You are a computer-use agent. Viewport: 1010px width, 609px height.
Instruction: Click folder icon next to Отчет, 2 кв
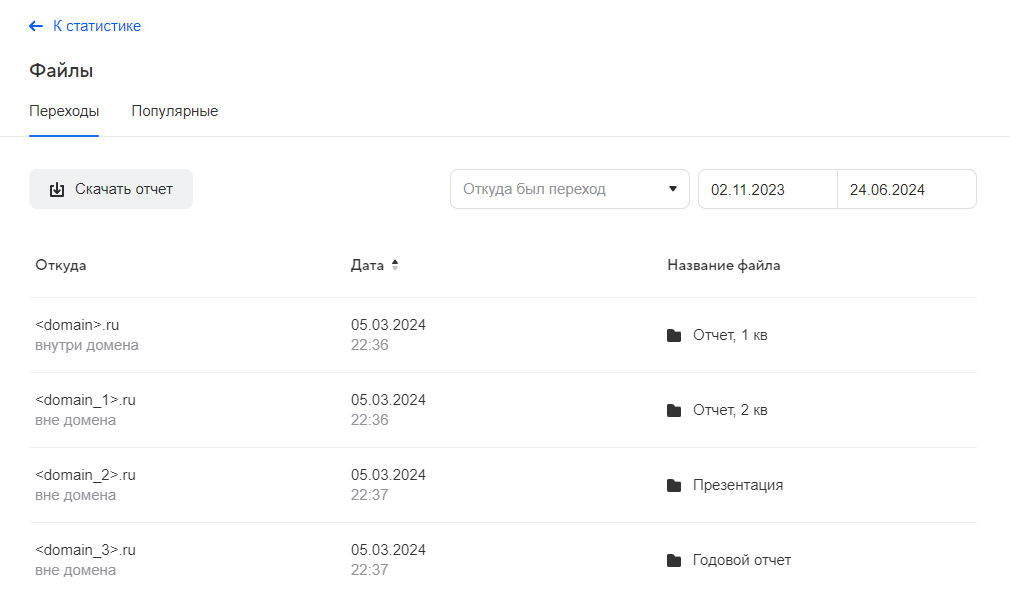tap(674, 410)
